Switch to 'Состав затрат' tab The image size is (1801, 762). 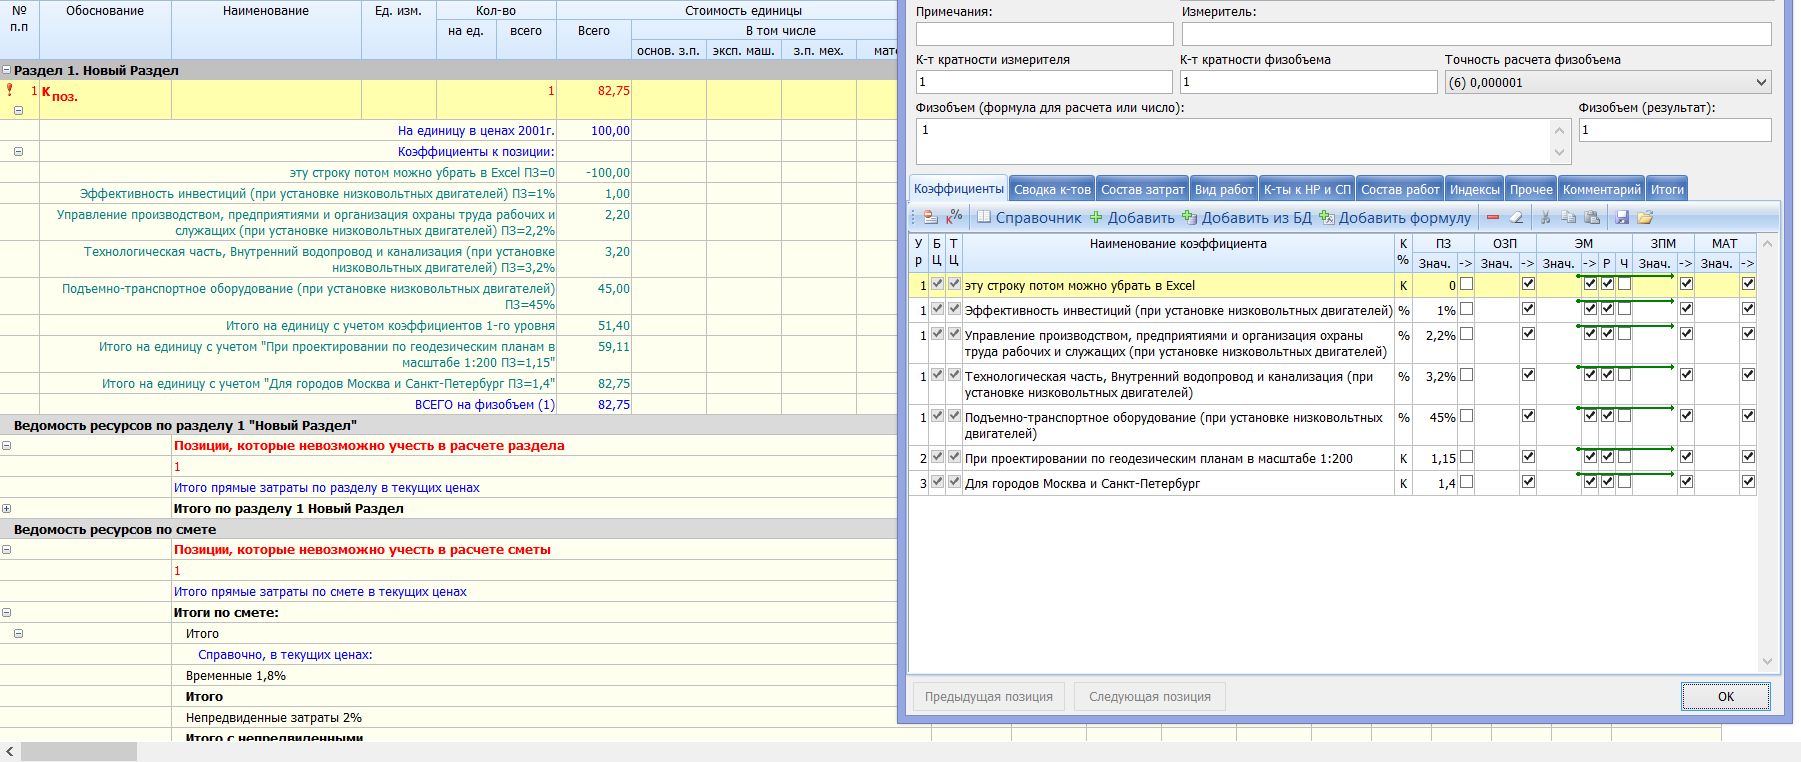(1142, 190)
